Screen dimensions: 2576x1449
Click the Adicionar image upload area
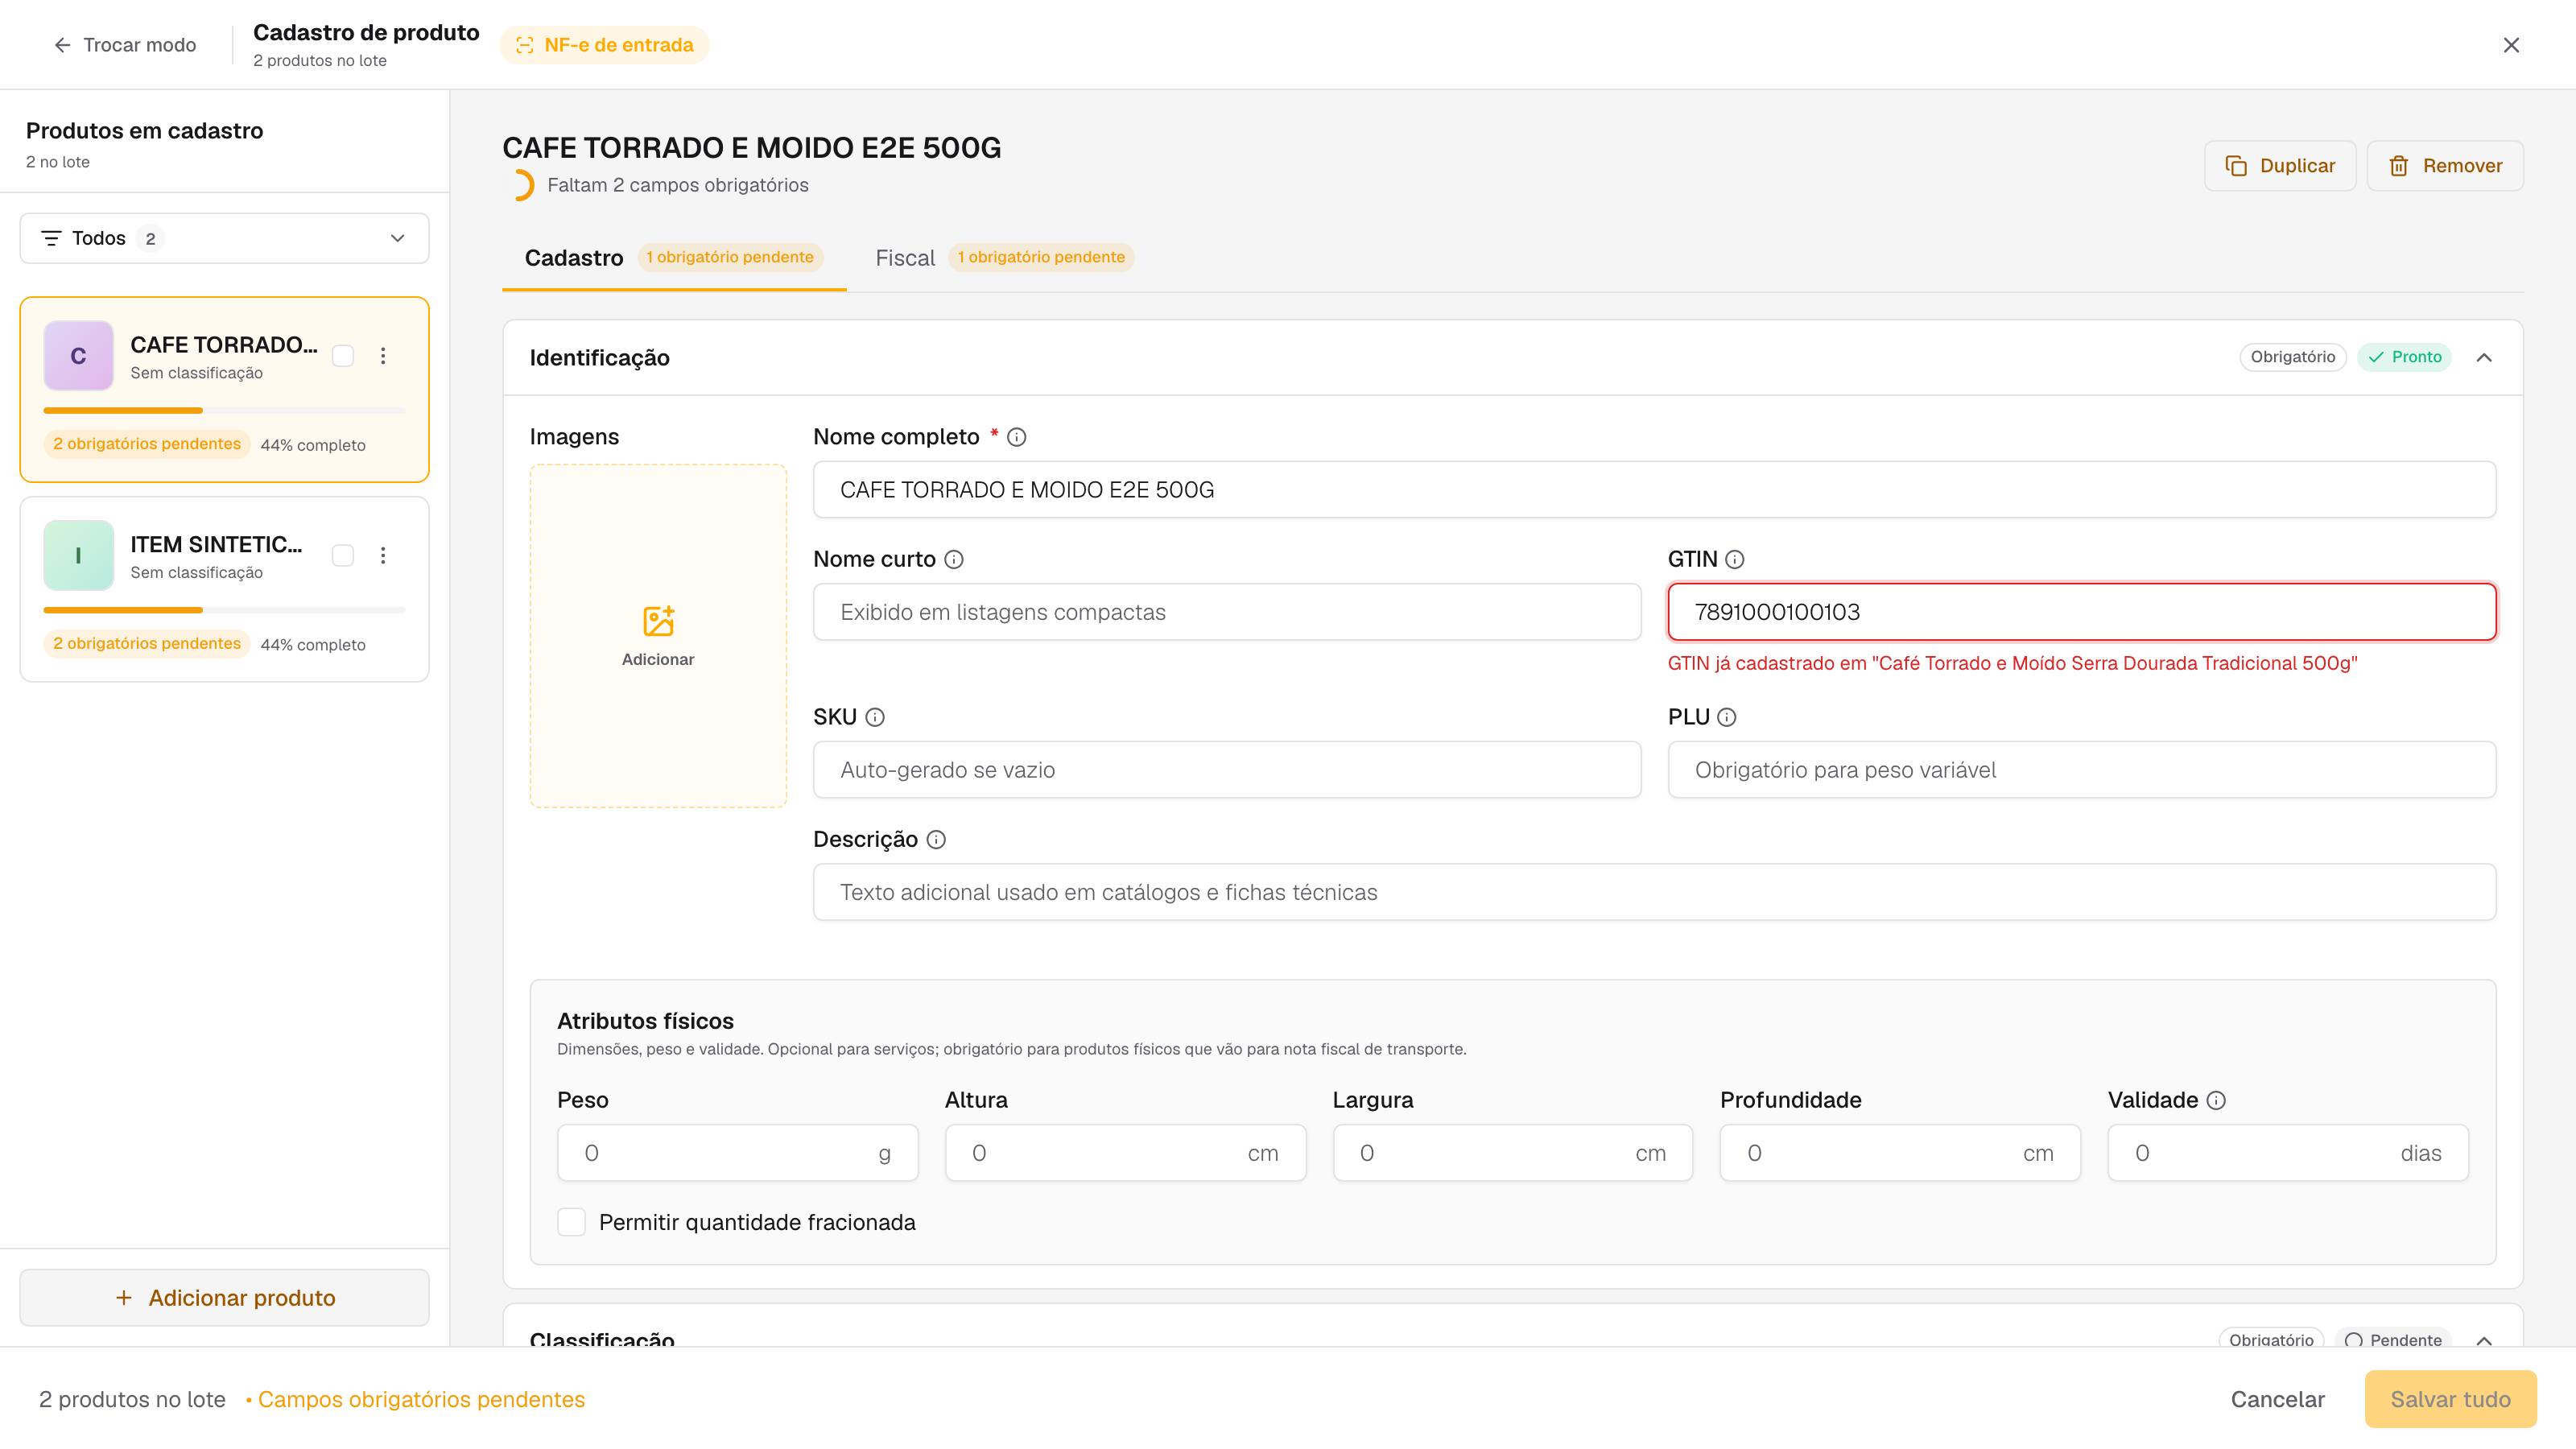[x=658, y=636]
